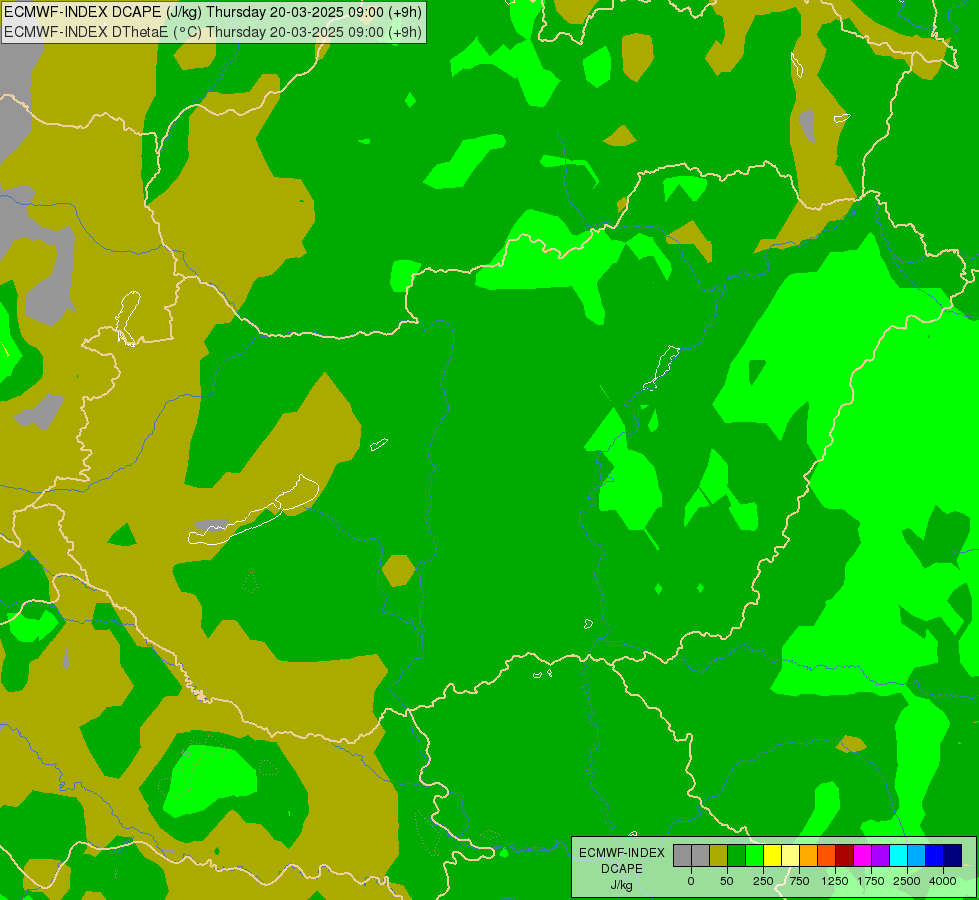Click the 'ECMWF-INDEX' text inside the legend box
Image resolution: width=979 pixels, height=900 pixels.
622,853
